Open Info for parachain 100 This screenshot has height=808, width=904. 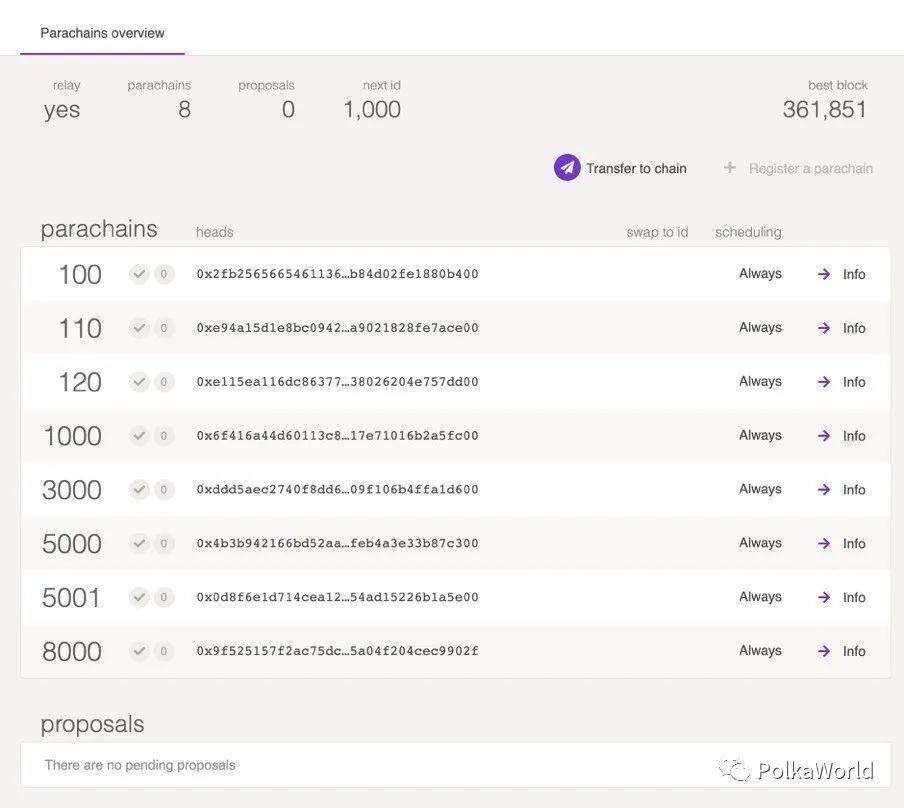coord(854,274)
